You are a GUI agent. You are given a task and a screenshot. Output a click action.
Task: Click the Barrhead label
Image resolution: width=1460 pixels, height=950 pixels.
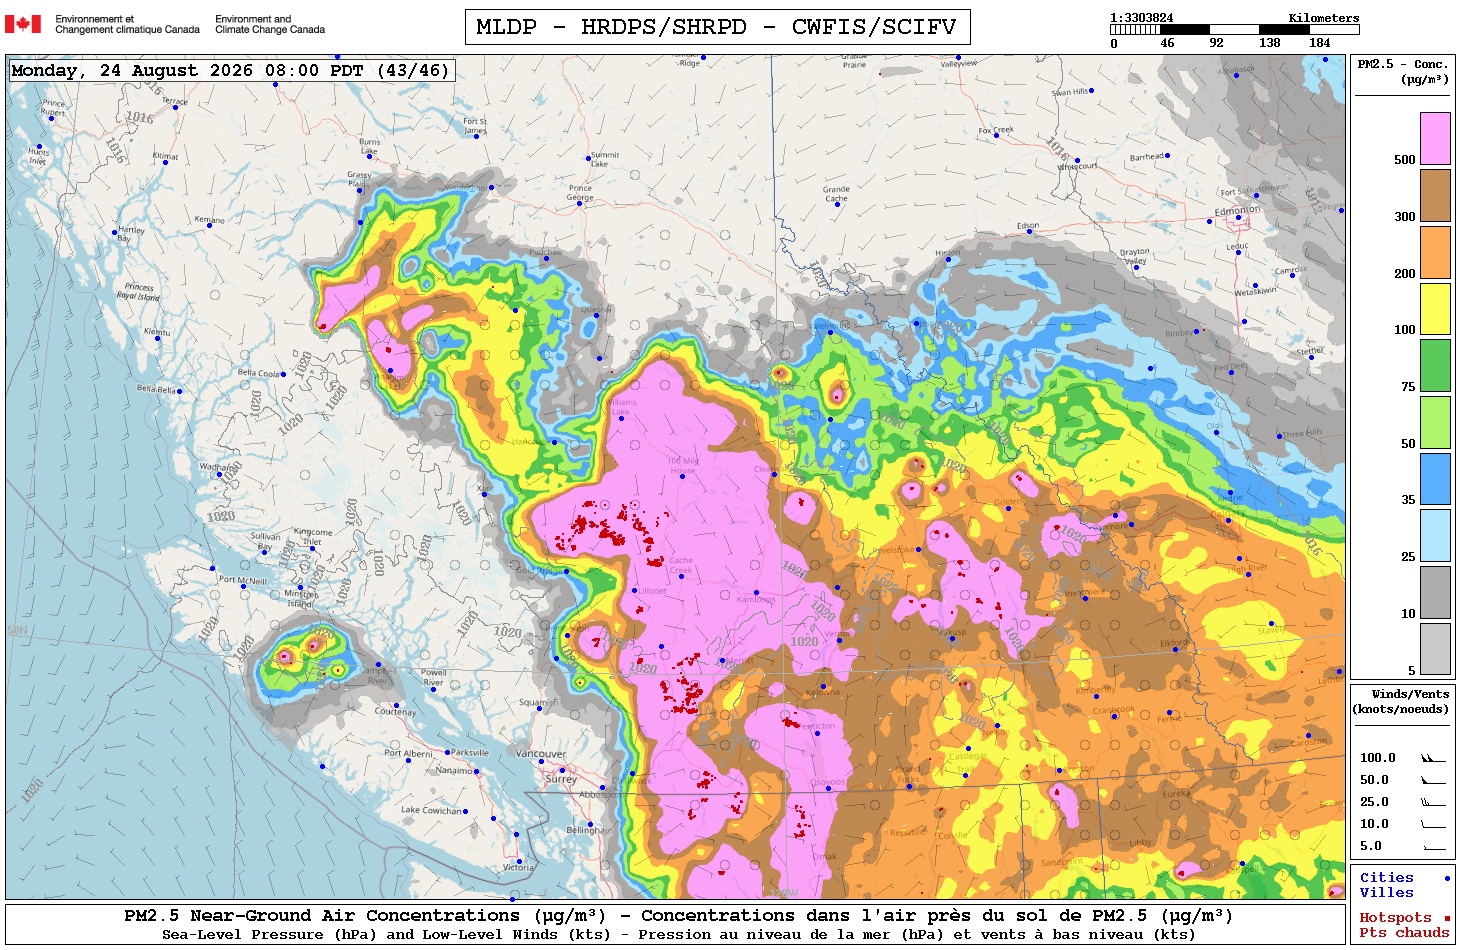tap(1146, 157)
